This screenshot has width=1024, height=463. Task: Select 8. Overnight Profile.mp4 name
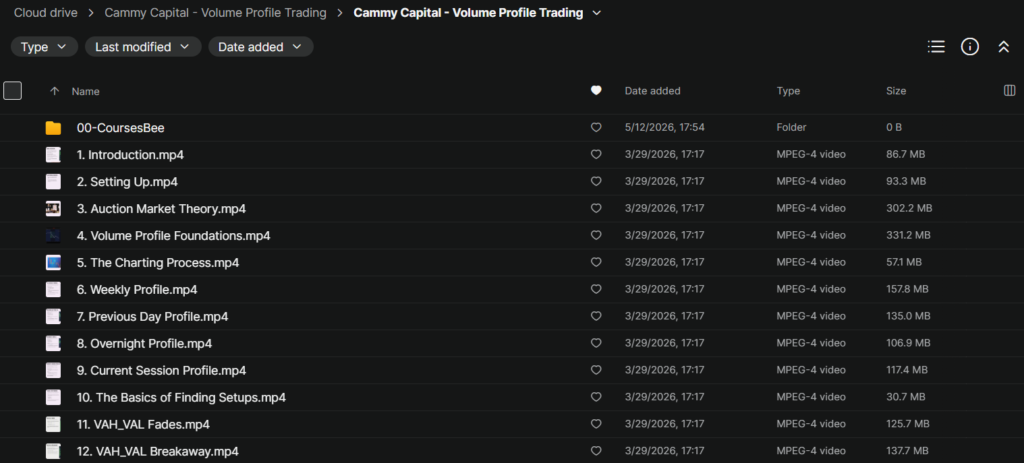pyautogui.click(x=144, y=343)
